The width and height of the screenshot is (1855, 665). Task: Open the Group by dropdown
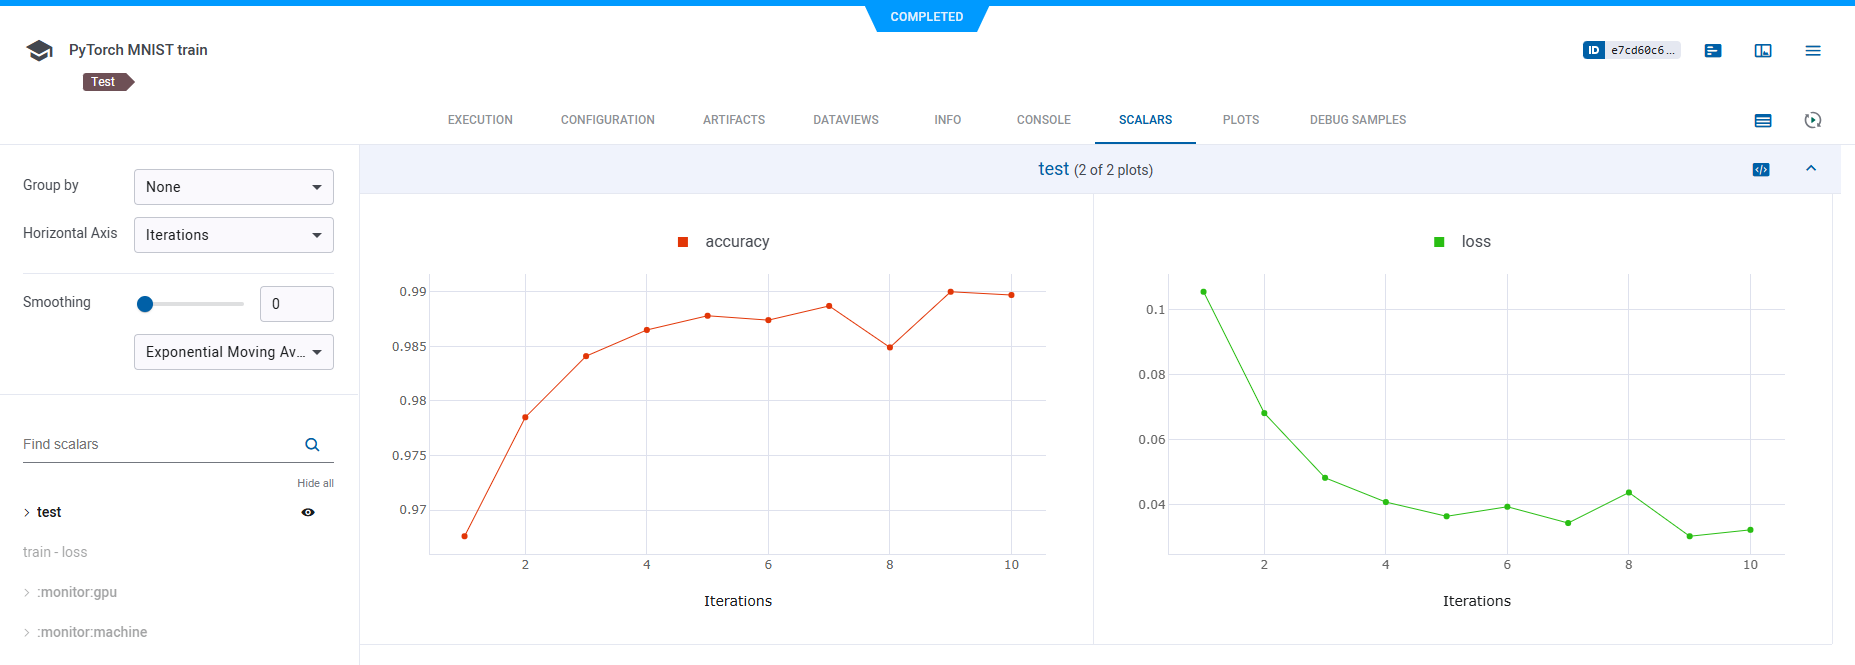[x=233, y=187]
